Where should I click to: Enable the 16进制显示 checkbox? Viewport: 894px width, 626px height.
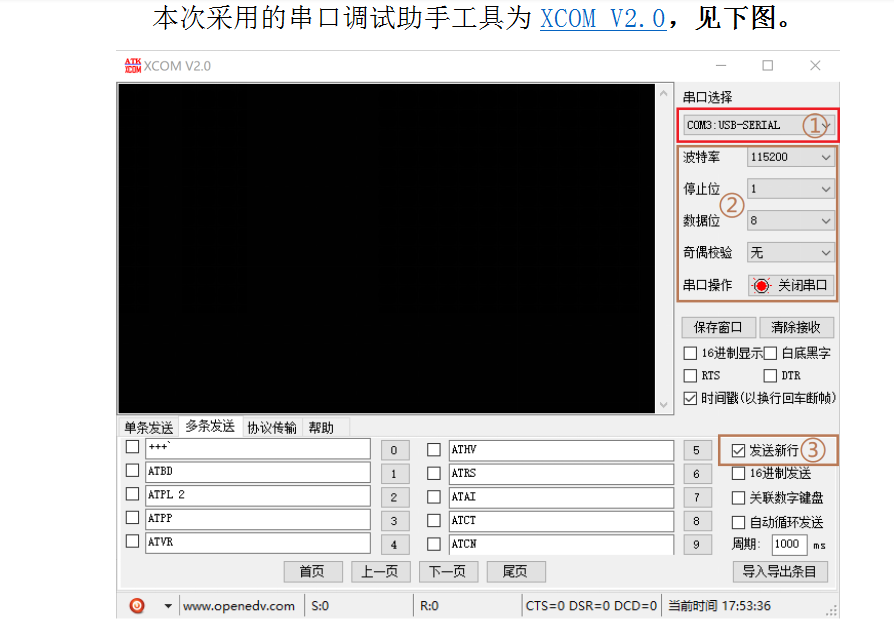click(690, 353)
